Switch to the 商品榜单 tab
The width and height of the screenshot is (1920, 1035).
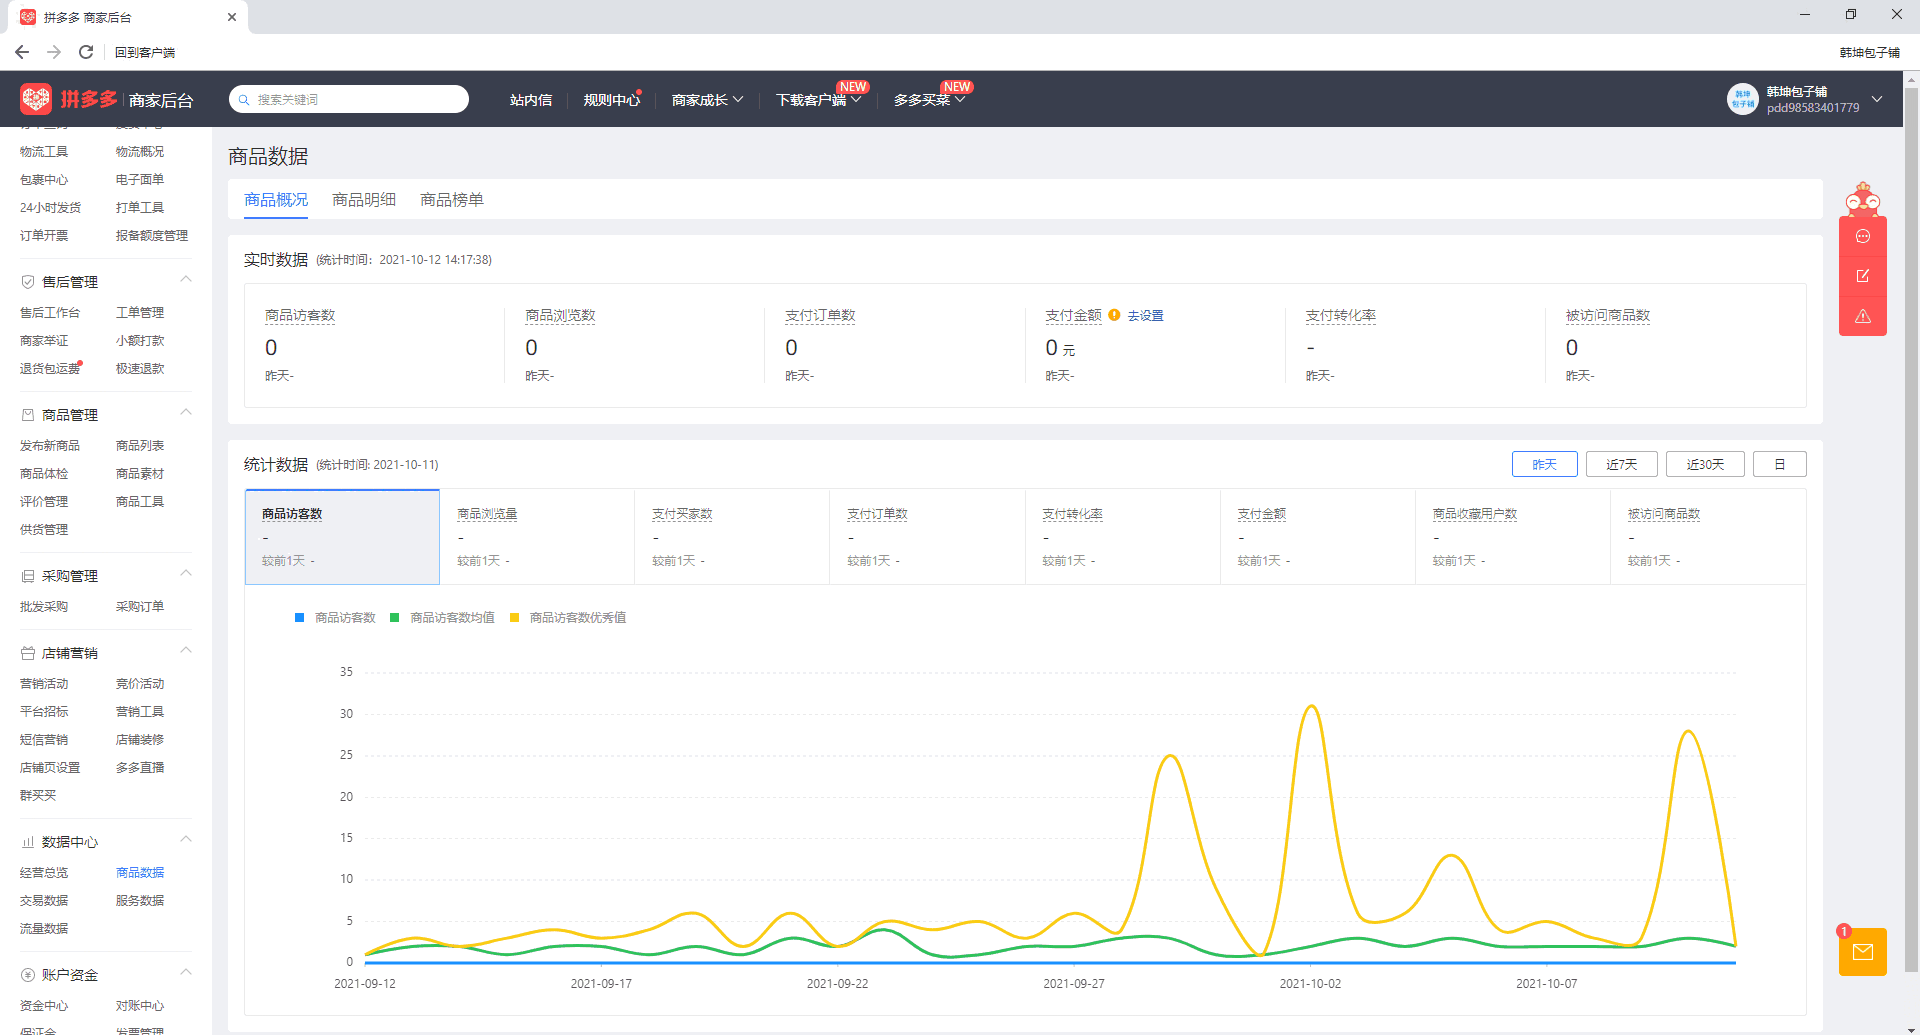[452, 200]
